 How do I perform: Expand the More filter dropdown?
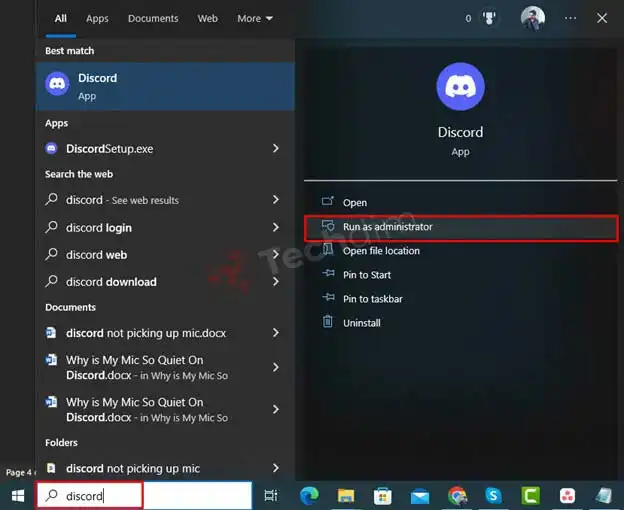pos(255,19)
